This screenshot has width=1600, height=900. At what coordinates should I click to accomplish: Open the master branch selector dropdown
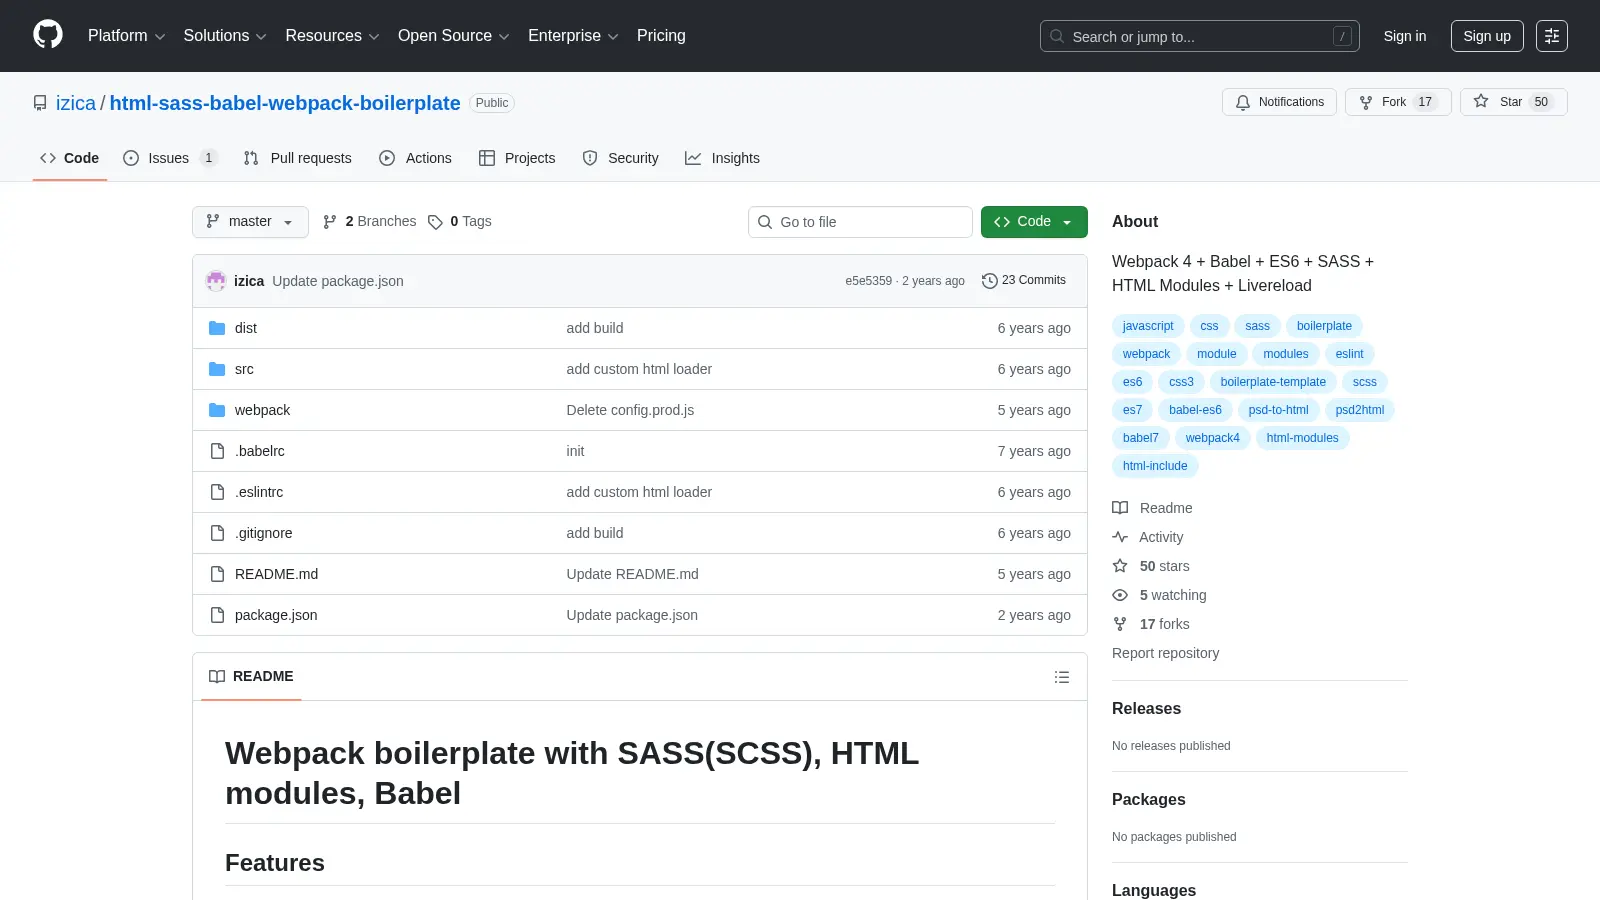pos(250,222)
